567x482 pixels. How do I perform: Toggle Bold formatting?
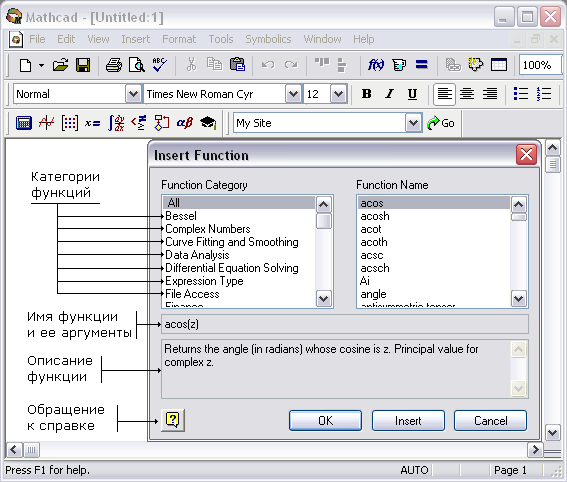[366, 94]
